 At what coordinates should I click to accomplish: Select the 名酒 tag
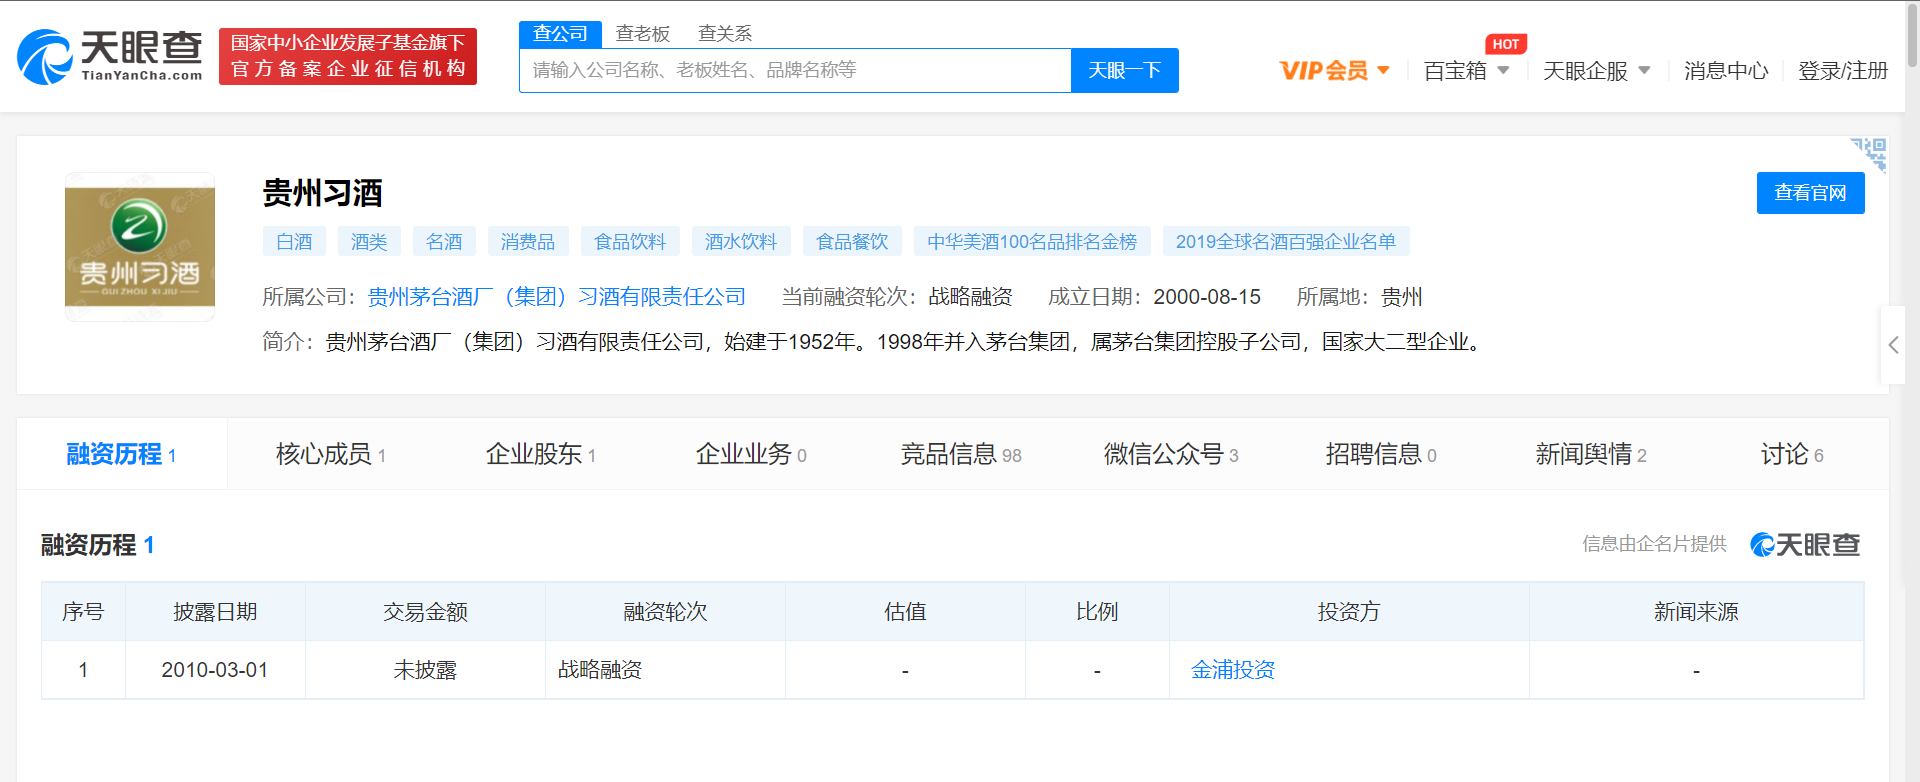(444, 242)
